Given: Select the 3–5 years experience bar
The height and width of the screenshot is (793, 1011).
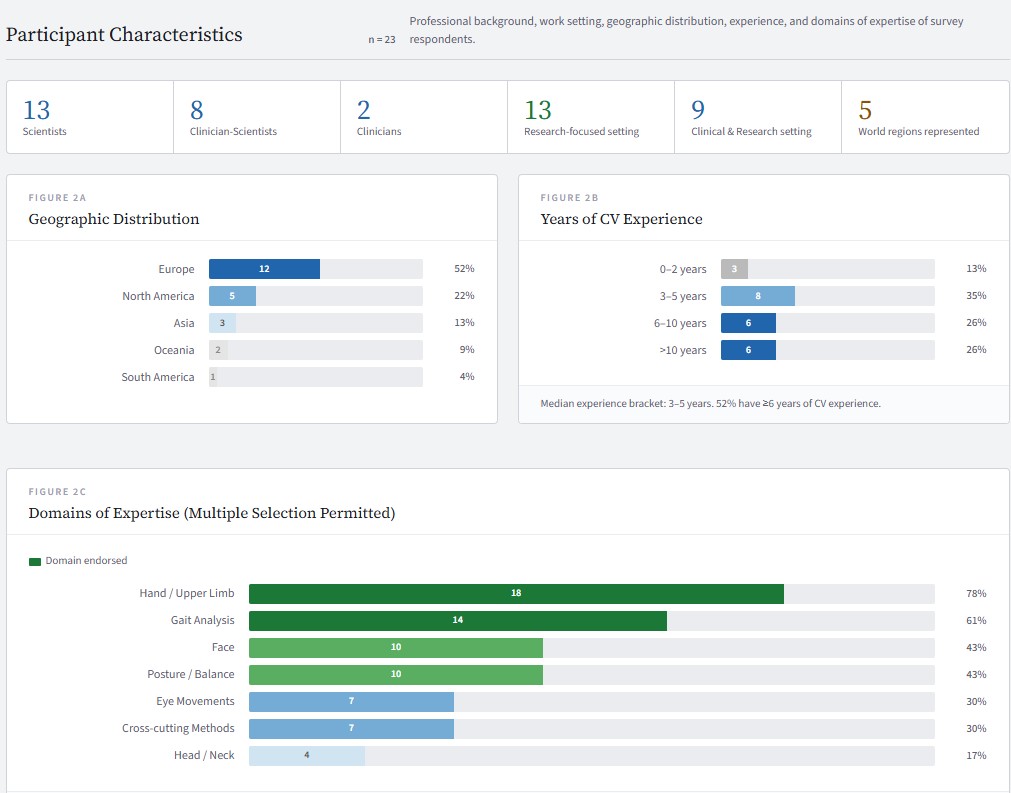Looking at the screenshot, I should (x=758, y=296).
